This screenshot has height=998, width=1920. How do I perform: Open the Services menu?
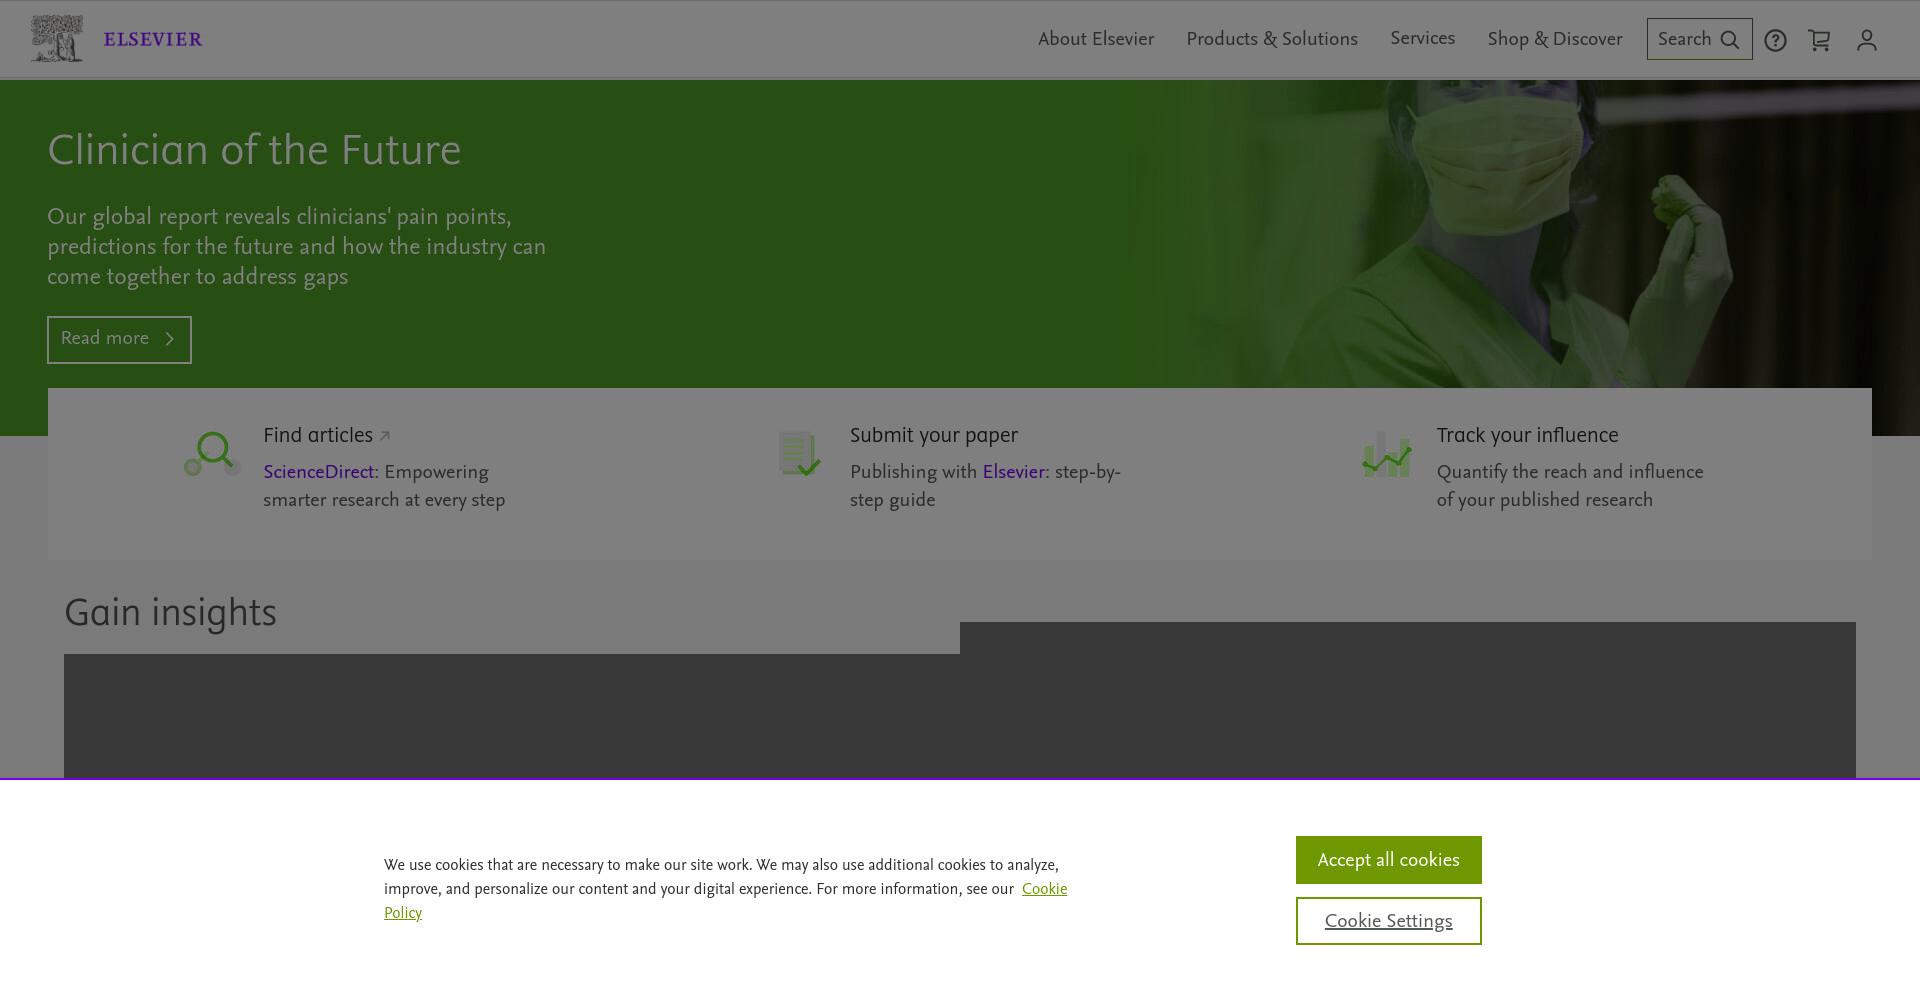[1422, 38]
